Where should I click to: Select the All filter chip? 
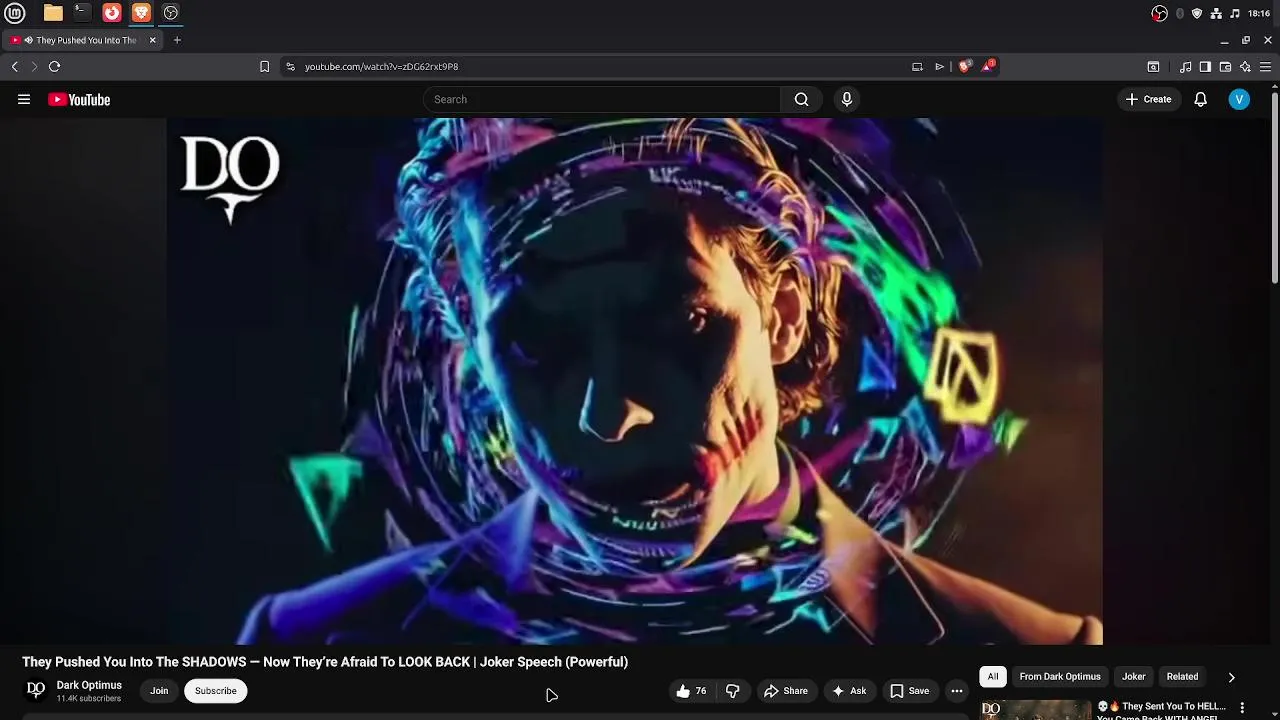tap(993, 677)
